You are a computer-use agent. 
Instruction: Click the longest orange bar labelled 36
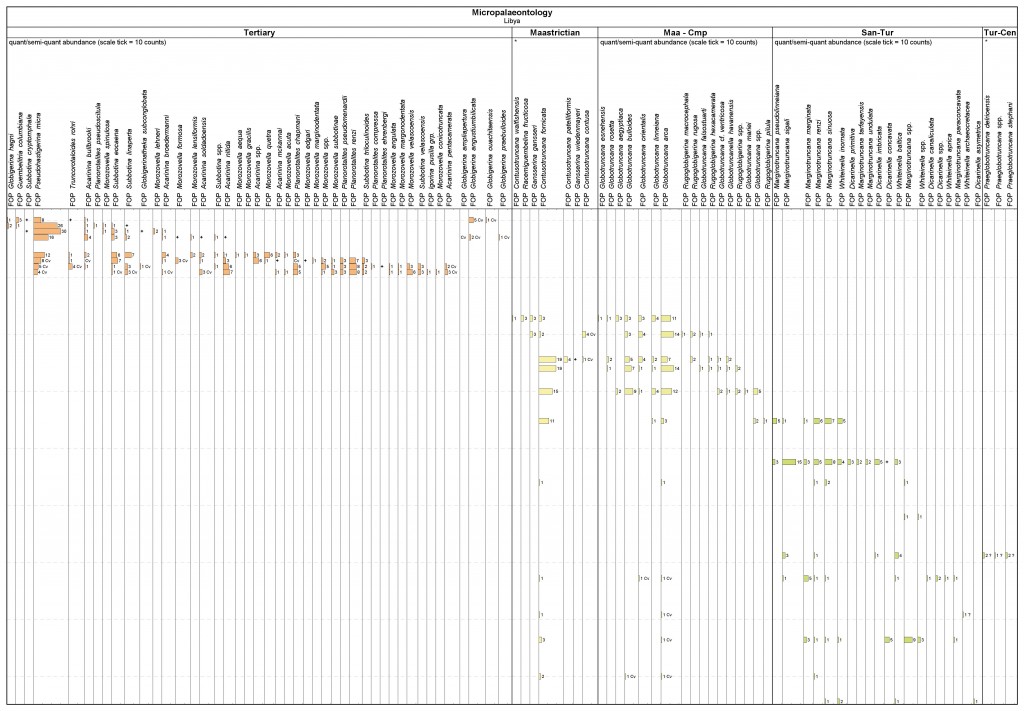(47, 226)
